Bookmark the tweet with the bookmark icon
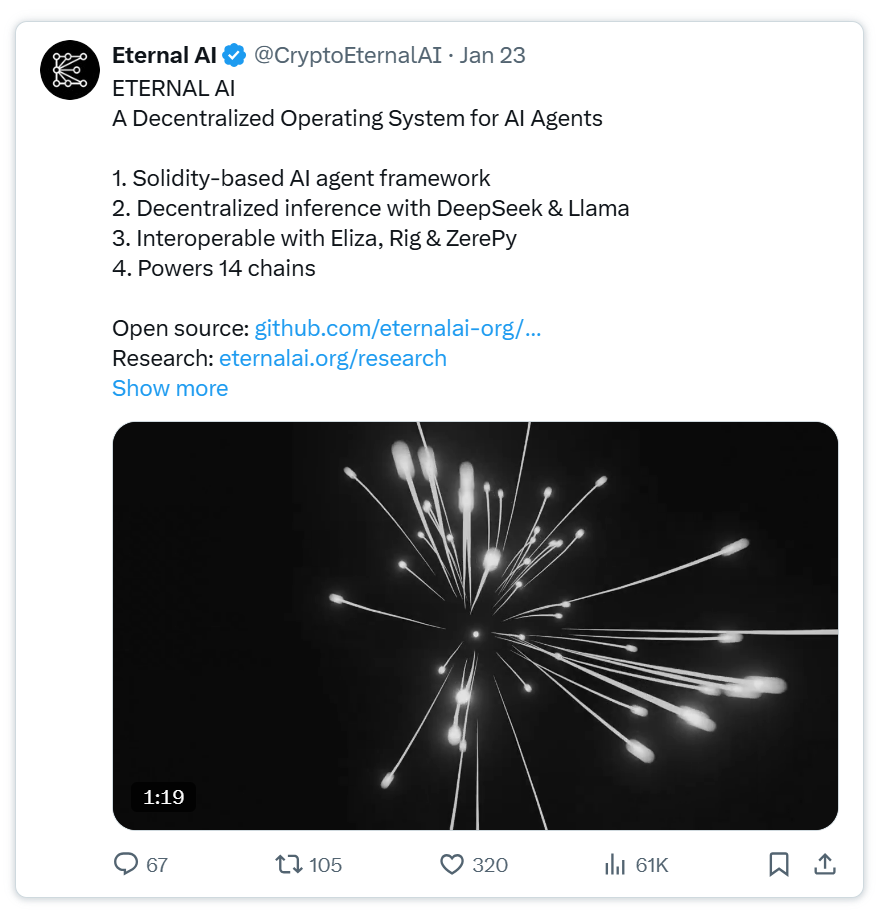887x917 pixels. 781,864
